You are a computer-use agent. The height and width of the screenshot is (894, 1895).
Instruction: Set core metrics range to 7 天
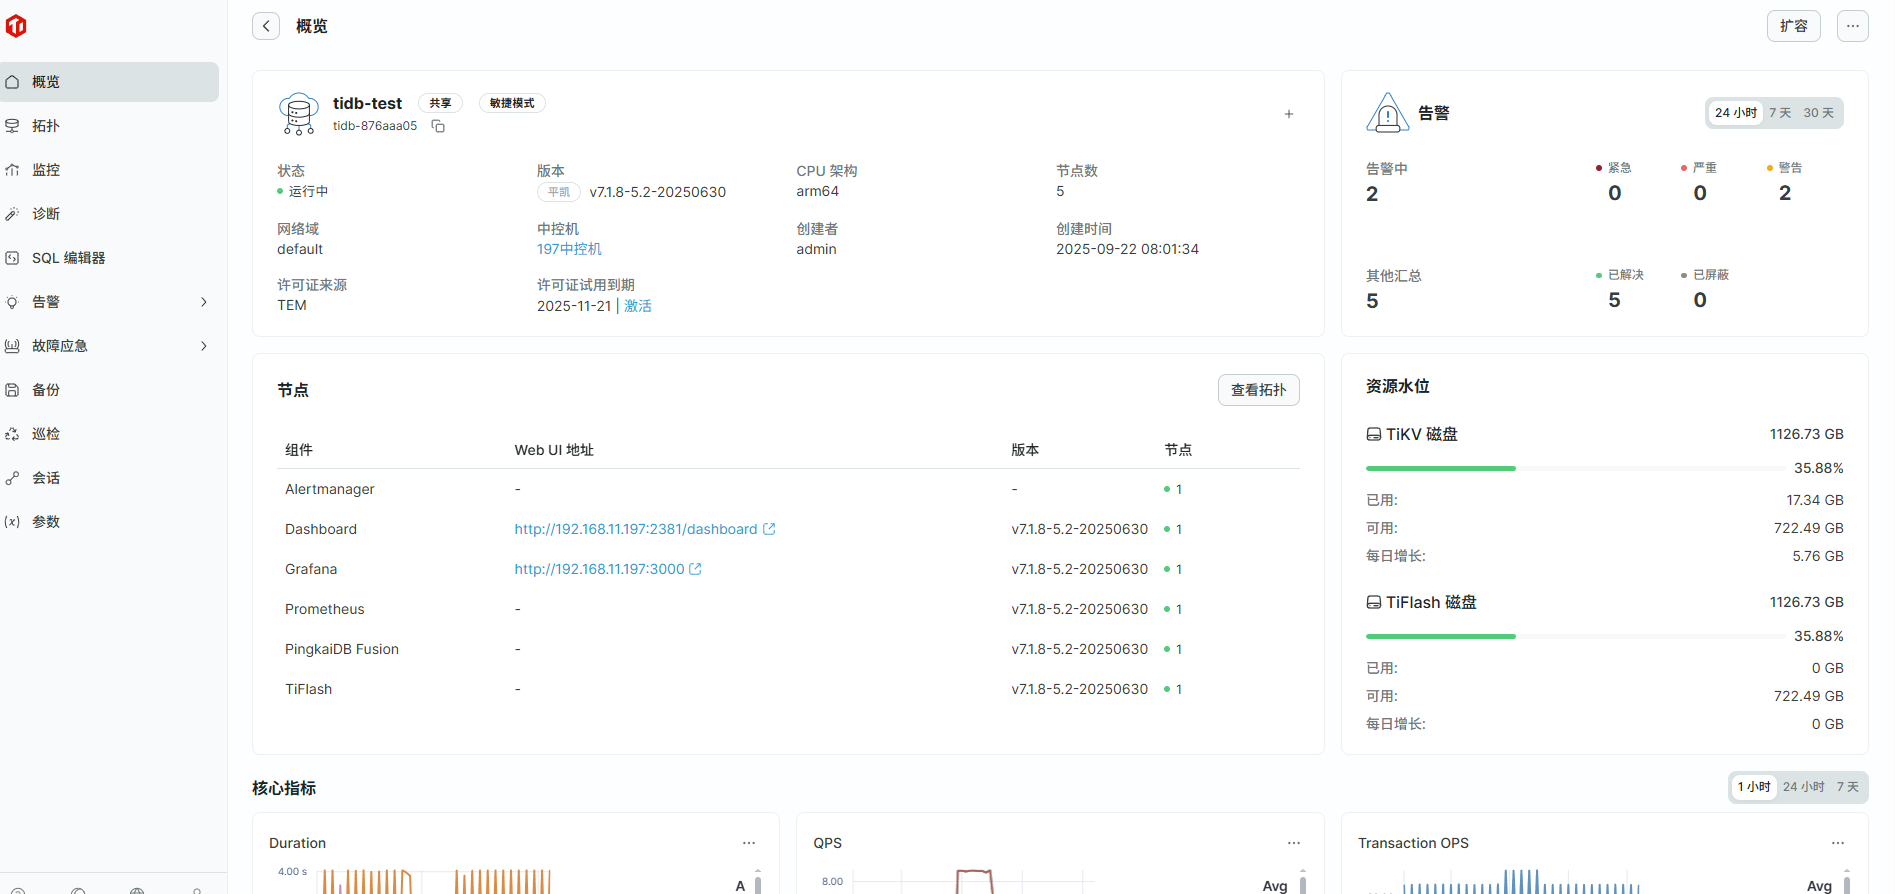point(1847,787)
